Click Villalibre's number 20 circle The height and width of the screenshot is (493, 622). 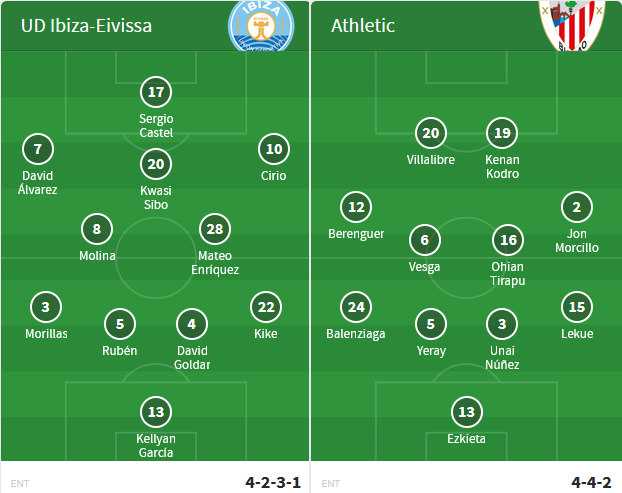(x=431, y=133)
